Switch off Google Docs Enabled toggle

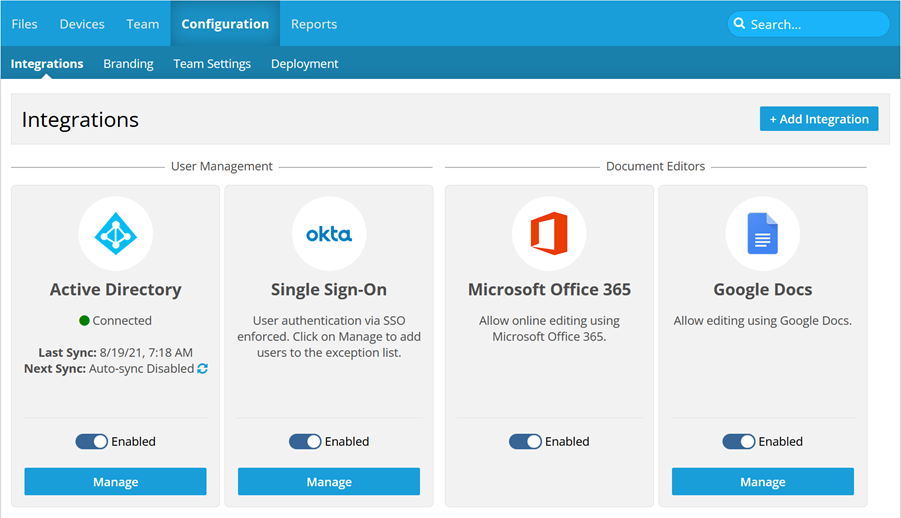739,441
